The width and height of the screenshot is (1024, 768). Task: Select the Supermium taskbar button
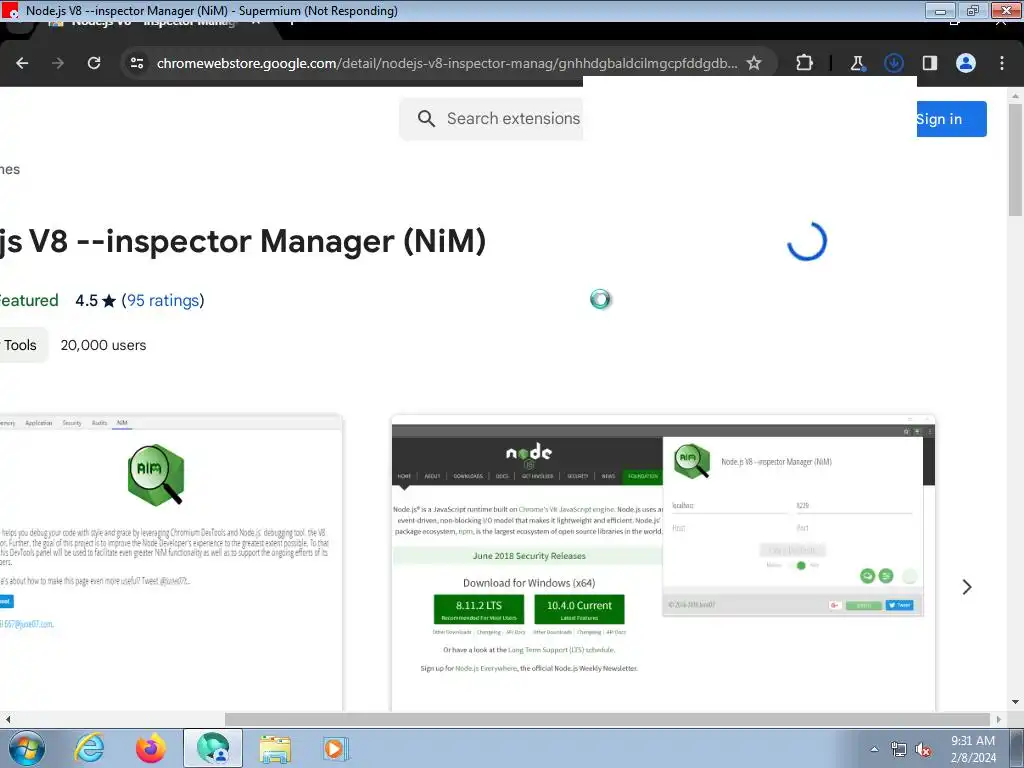coord(213,748)
